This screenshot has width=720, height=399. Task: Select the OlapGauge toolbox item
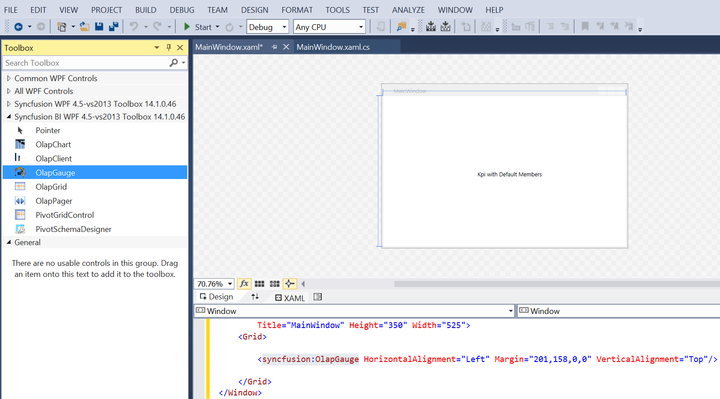click(x=95, y=173)
